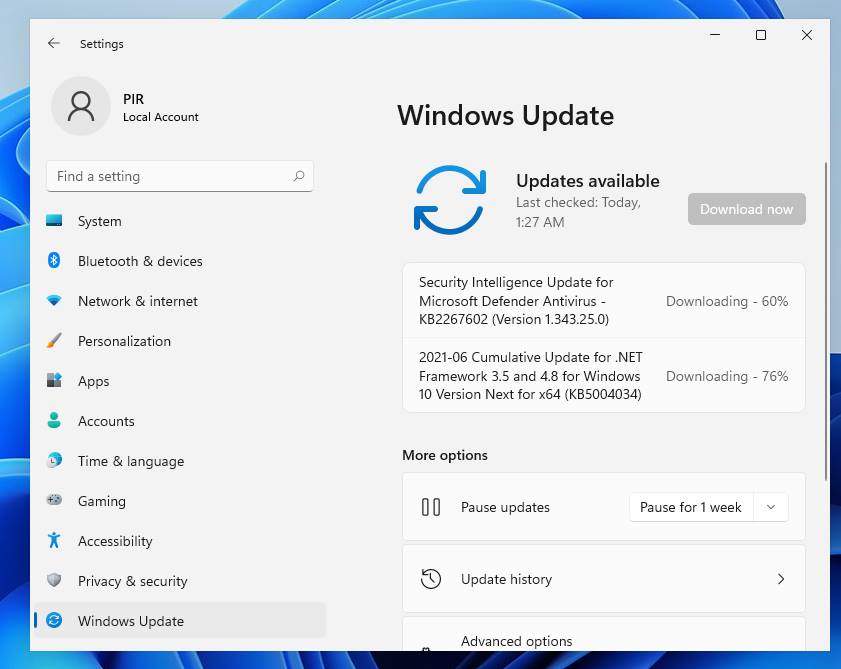
Task: Click the Last checked time text
Action: [578, 212]
